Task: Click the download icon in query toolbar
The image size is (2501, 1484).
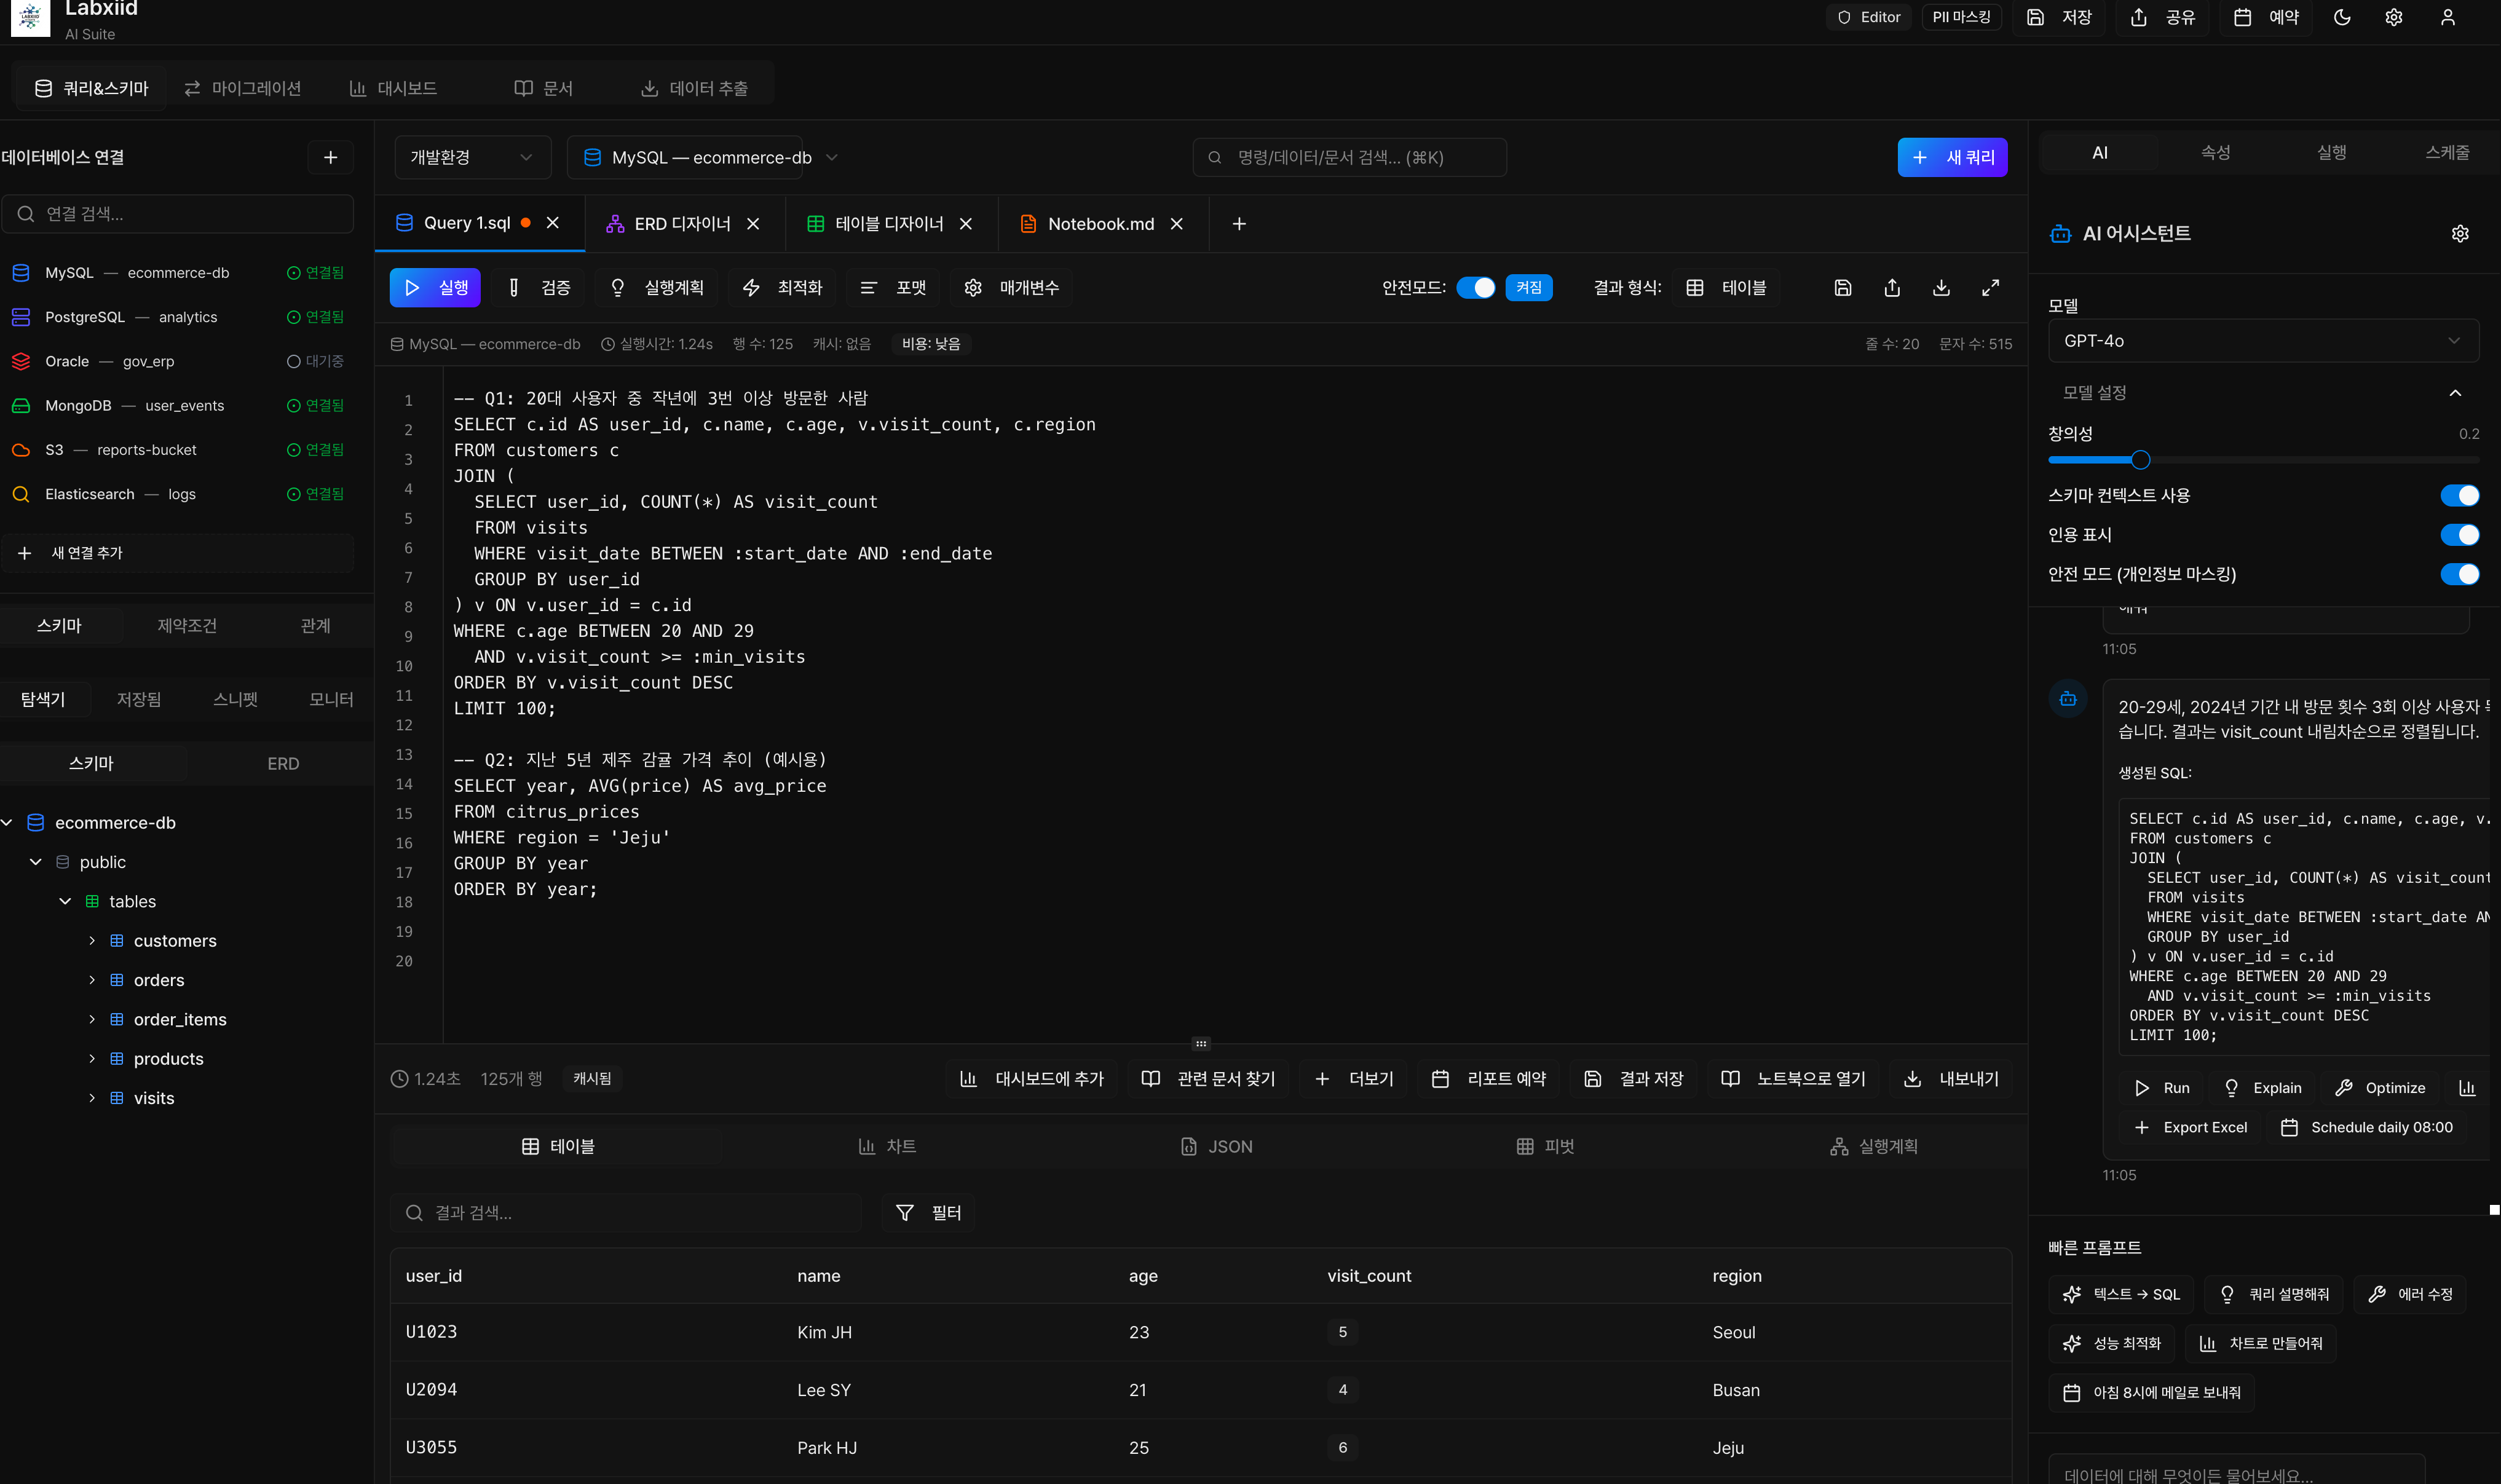Action: click(x=1941, y=288)
